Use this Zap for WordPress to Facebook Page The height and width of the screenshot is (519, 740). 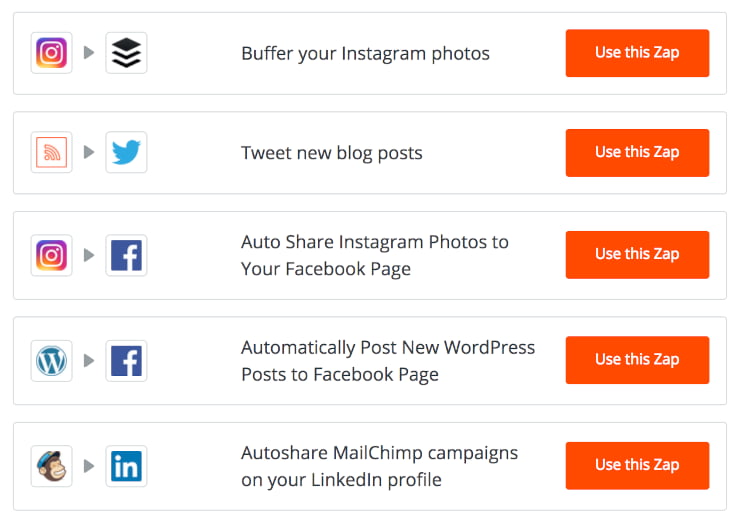pos(637,360)
